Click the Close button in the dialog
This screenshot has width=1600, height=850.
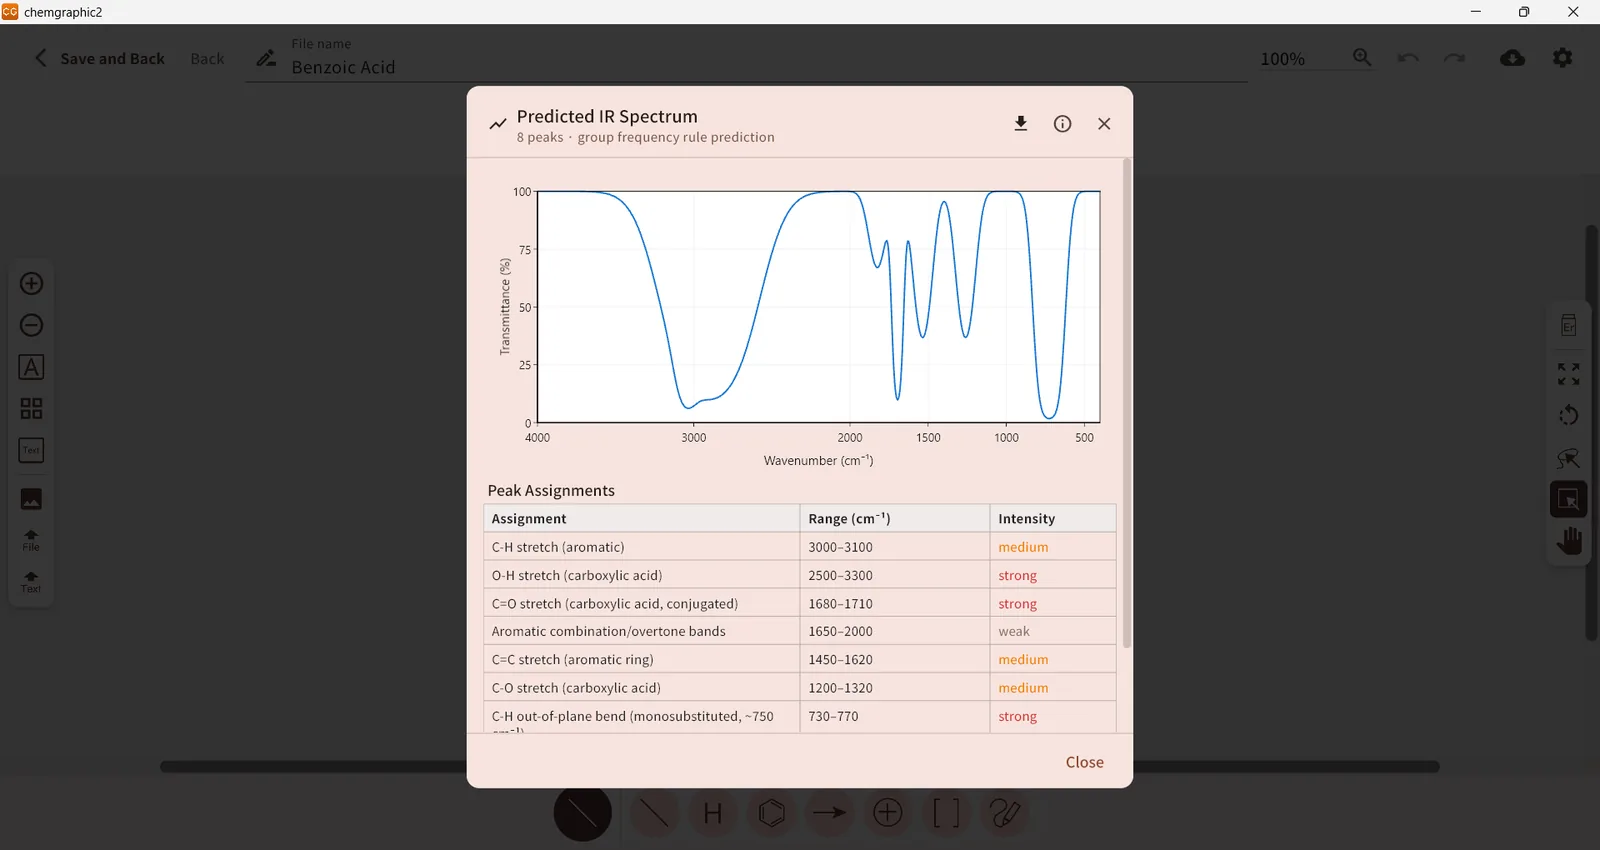pyautogui.click(x=1085, y=762)
